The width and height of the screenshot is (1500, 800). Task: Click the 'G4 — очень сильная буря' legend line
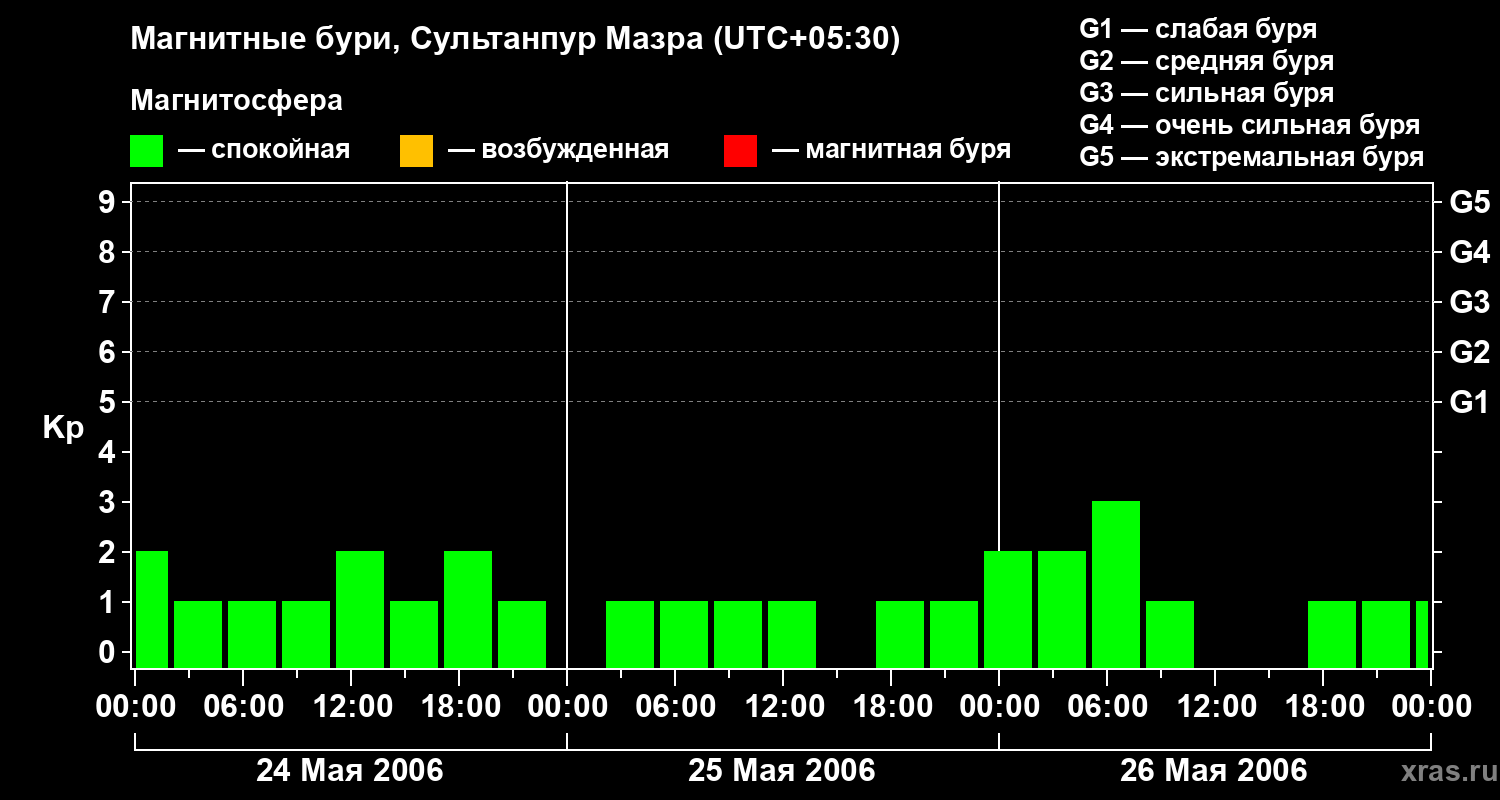pyautogui.click(x=1249, y=125)
